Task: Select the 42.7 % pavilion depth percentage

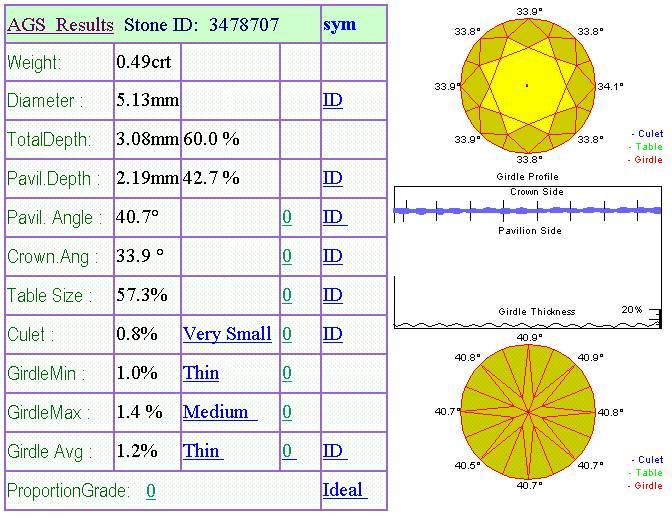Action: pos(211,178)
